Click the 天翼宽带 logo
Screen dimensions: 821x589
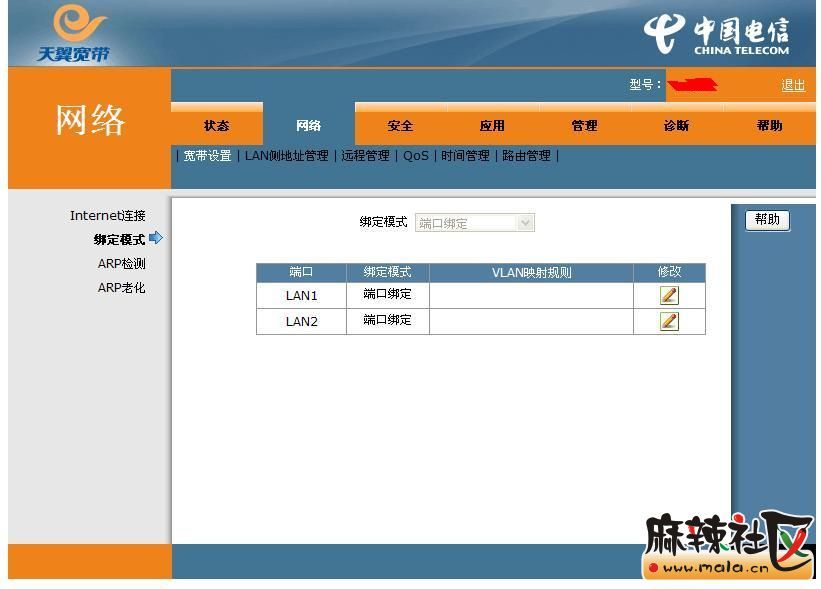coord(73,34)
